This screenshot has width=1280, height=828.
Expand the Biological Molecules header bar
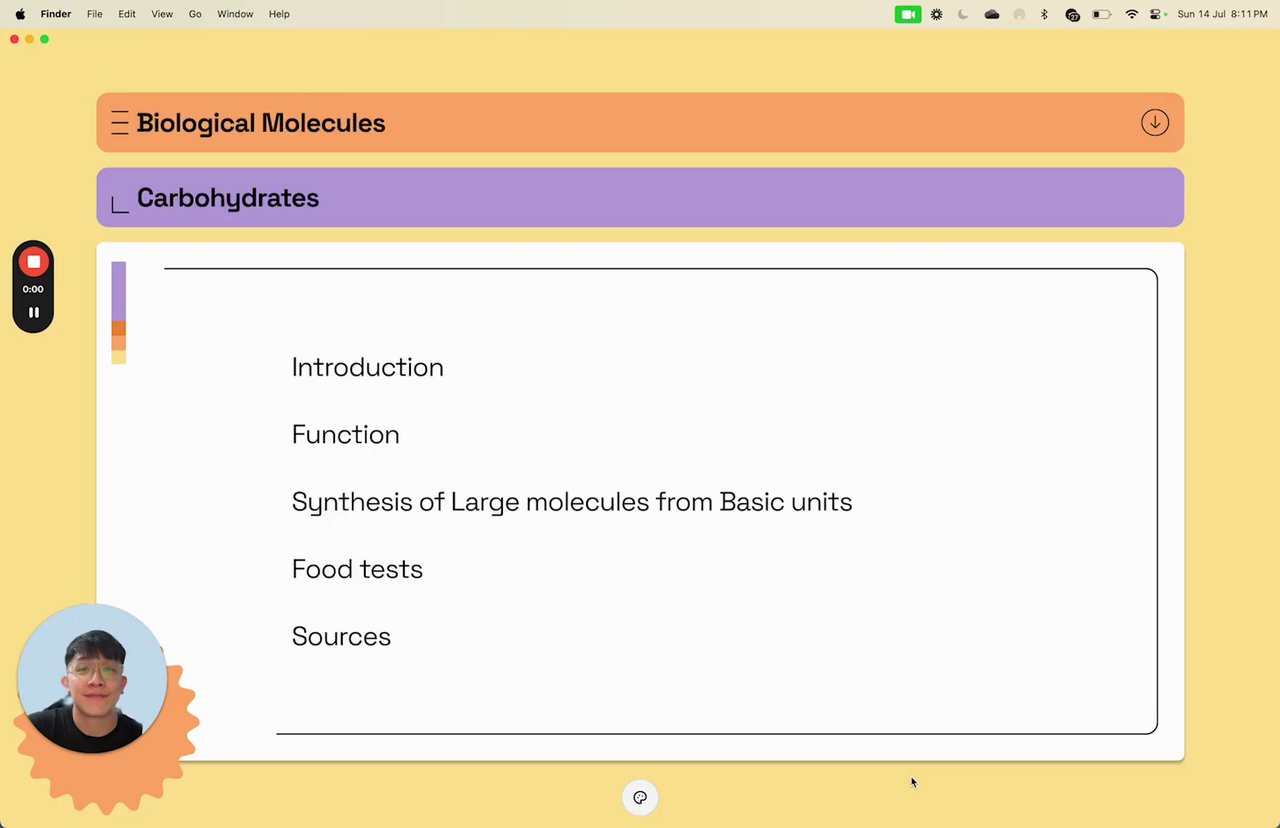coord(640,123)
